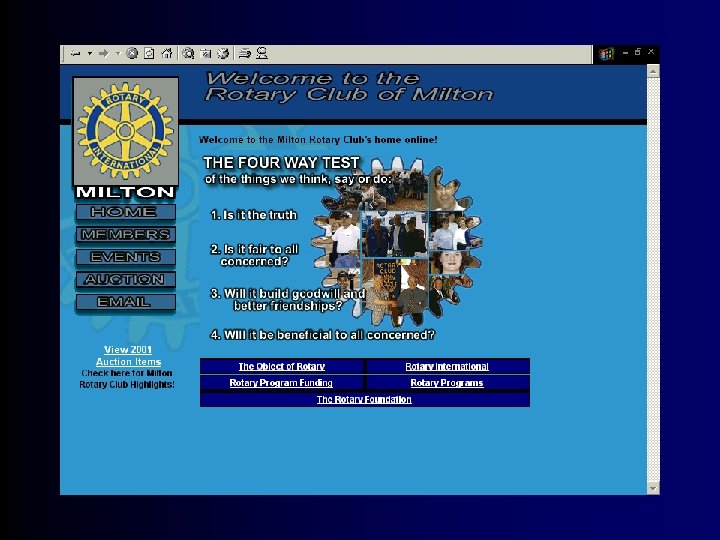Click the Windows logo throbber icon
Viewport: 720px width, 540px height.
[606, 54]
